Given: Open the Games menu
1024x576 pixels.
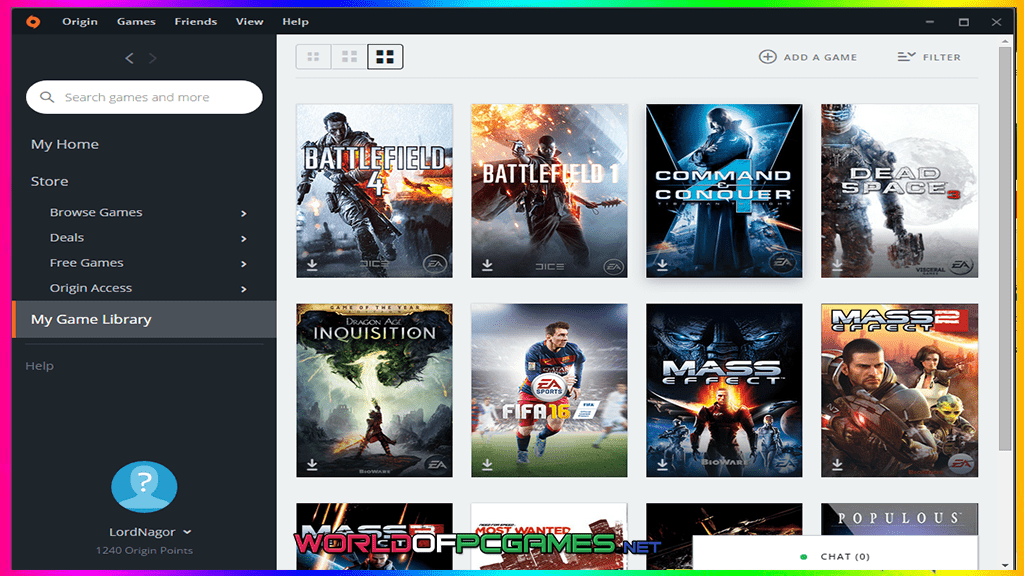Looking at the screenshot, I should [x=136, y=22].
